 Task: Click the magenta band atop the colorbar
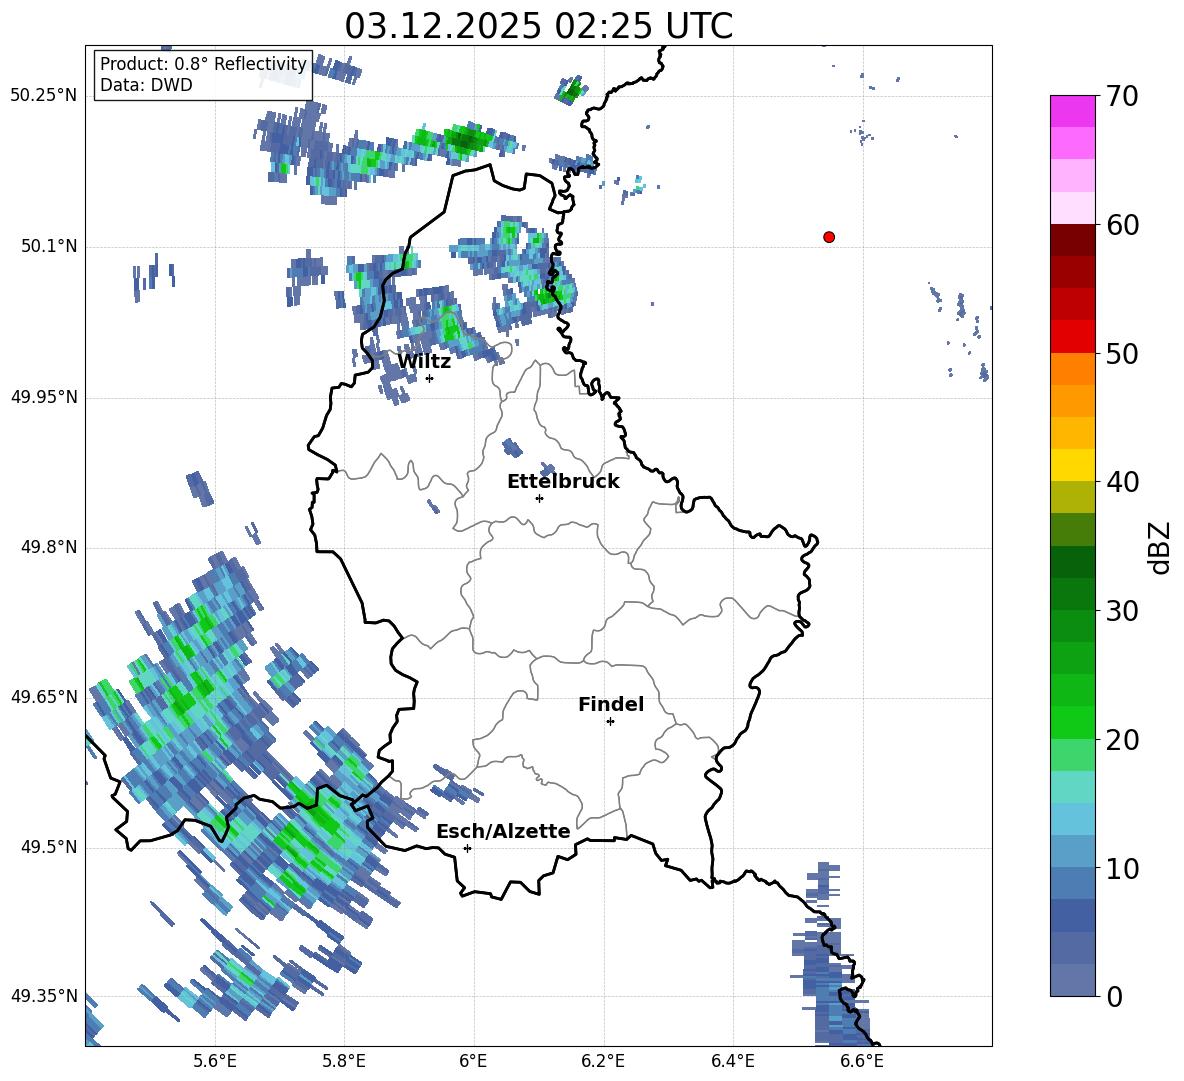pos(1073,111)
